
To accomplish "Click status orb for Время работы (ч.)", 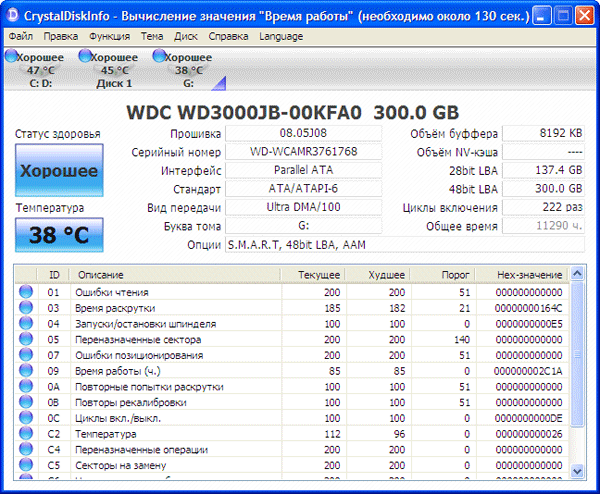I will (x=26, y=370).
